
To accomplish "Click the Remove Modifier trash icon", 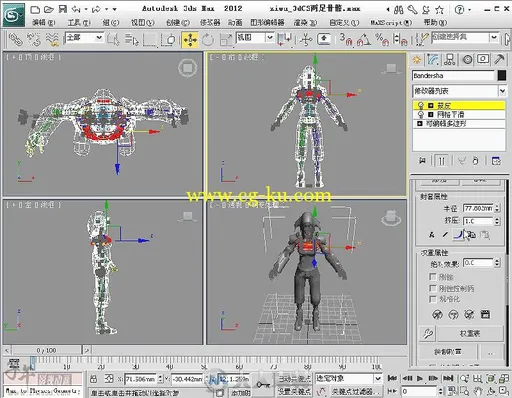I will [475, 161].
